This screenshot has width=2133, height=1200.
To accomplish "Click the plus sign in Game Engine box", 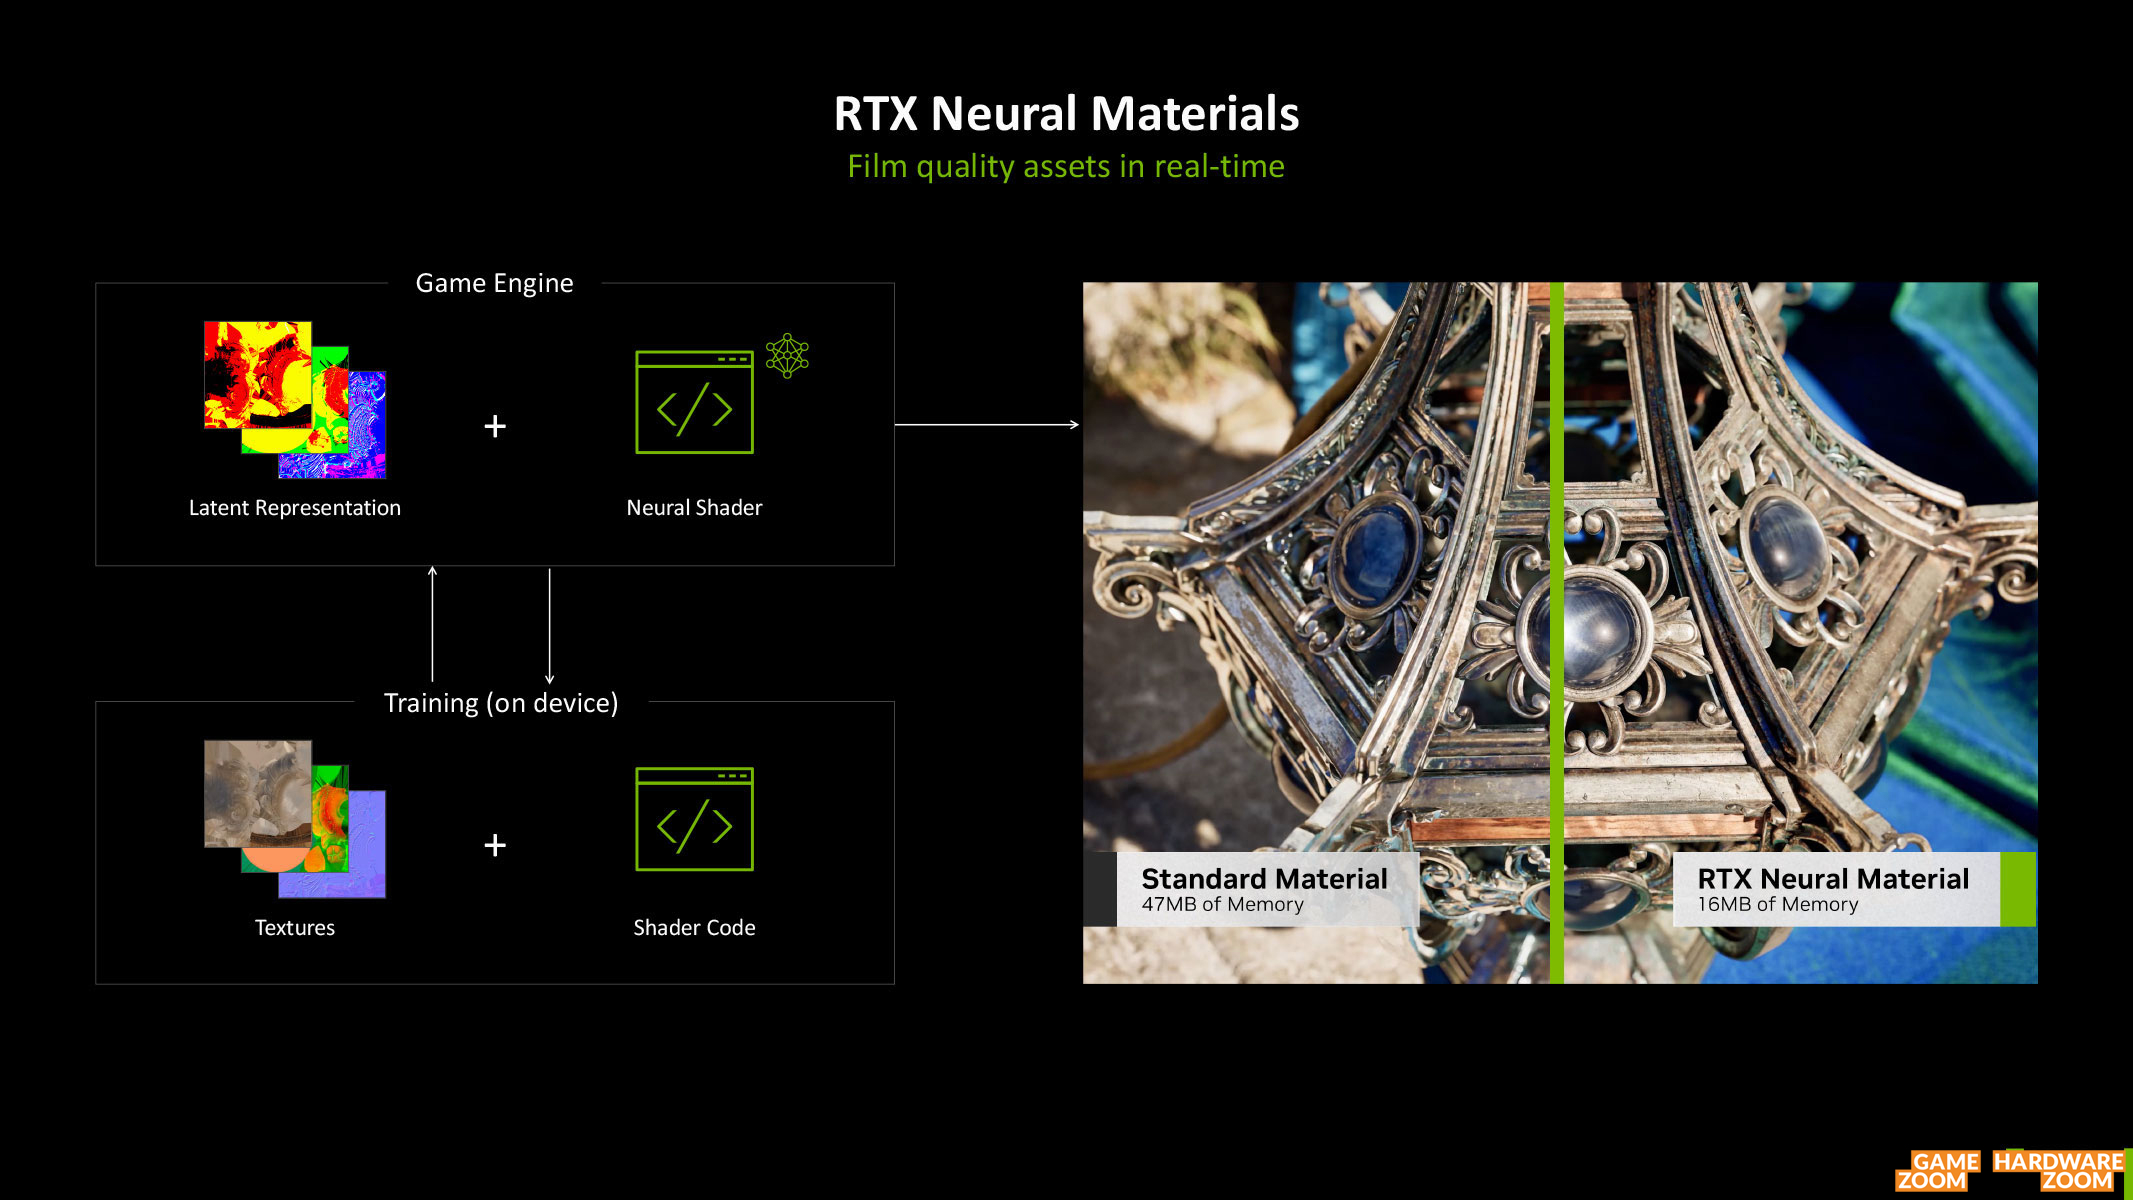I will [x=495, y=427].
